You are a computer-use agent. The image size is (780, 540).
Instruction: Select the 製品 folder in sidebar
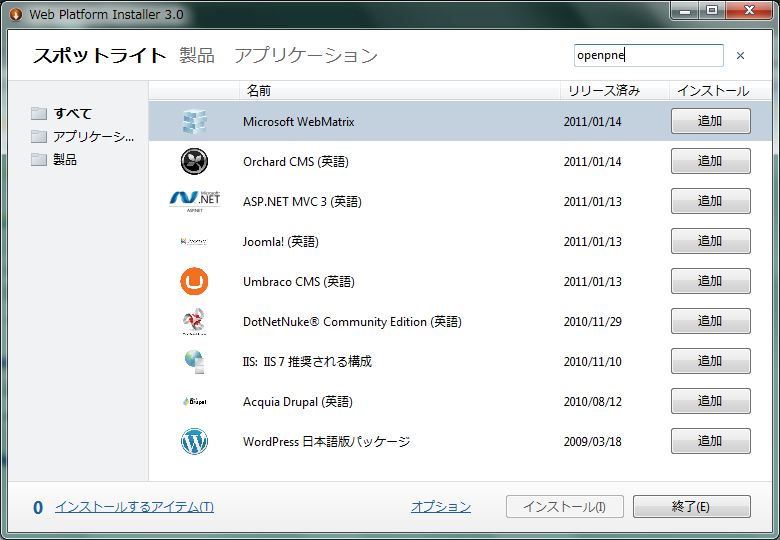coord(65,160)
